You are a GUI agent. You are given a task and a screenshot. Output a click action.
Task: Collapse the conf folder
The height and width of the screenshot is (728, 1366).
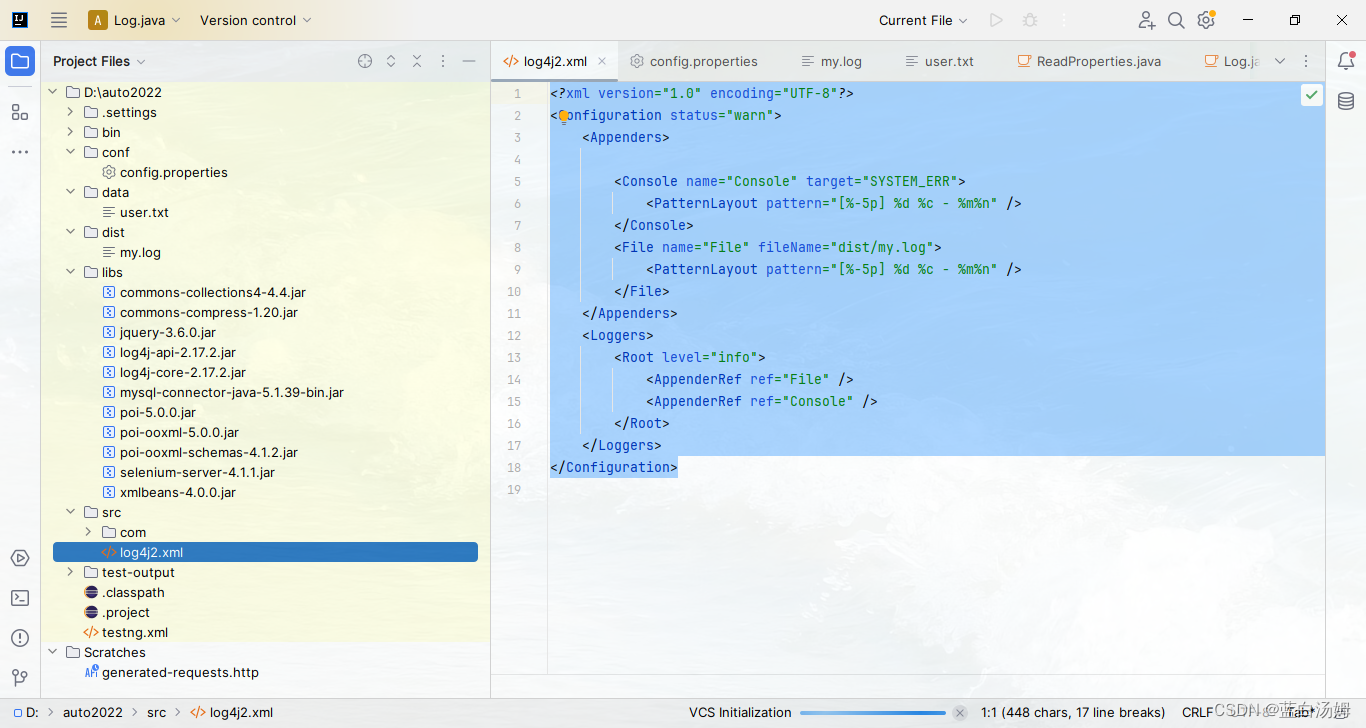[70, 152]
